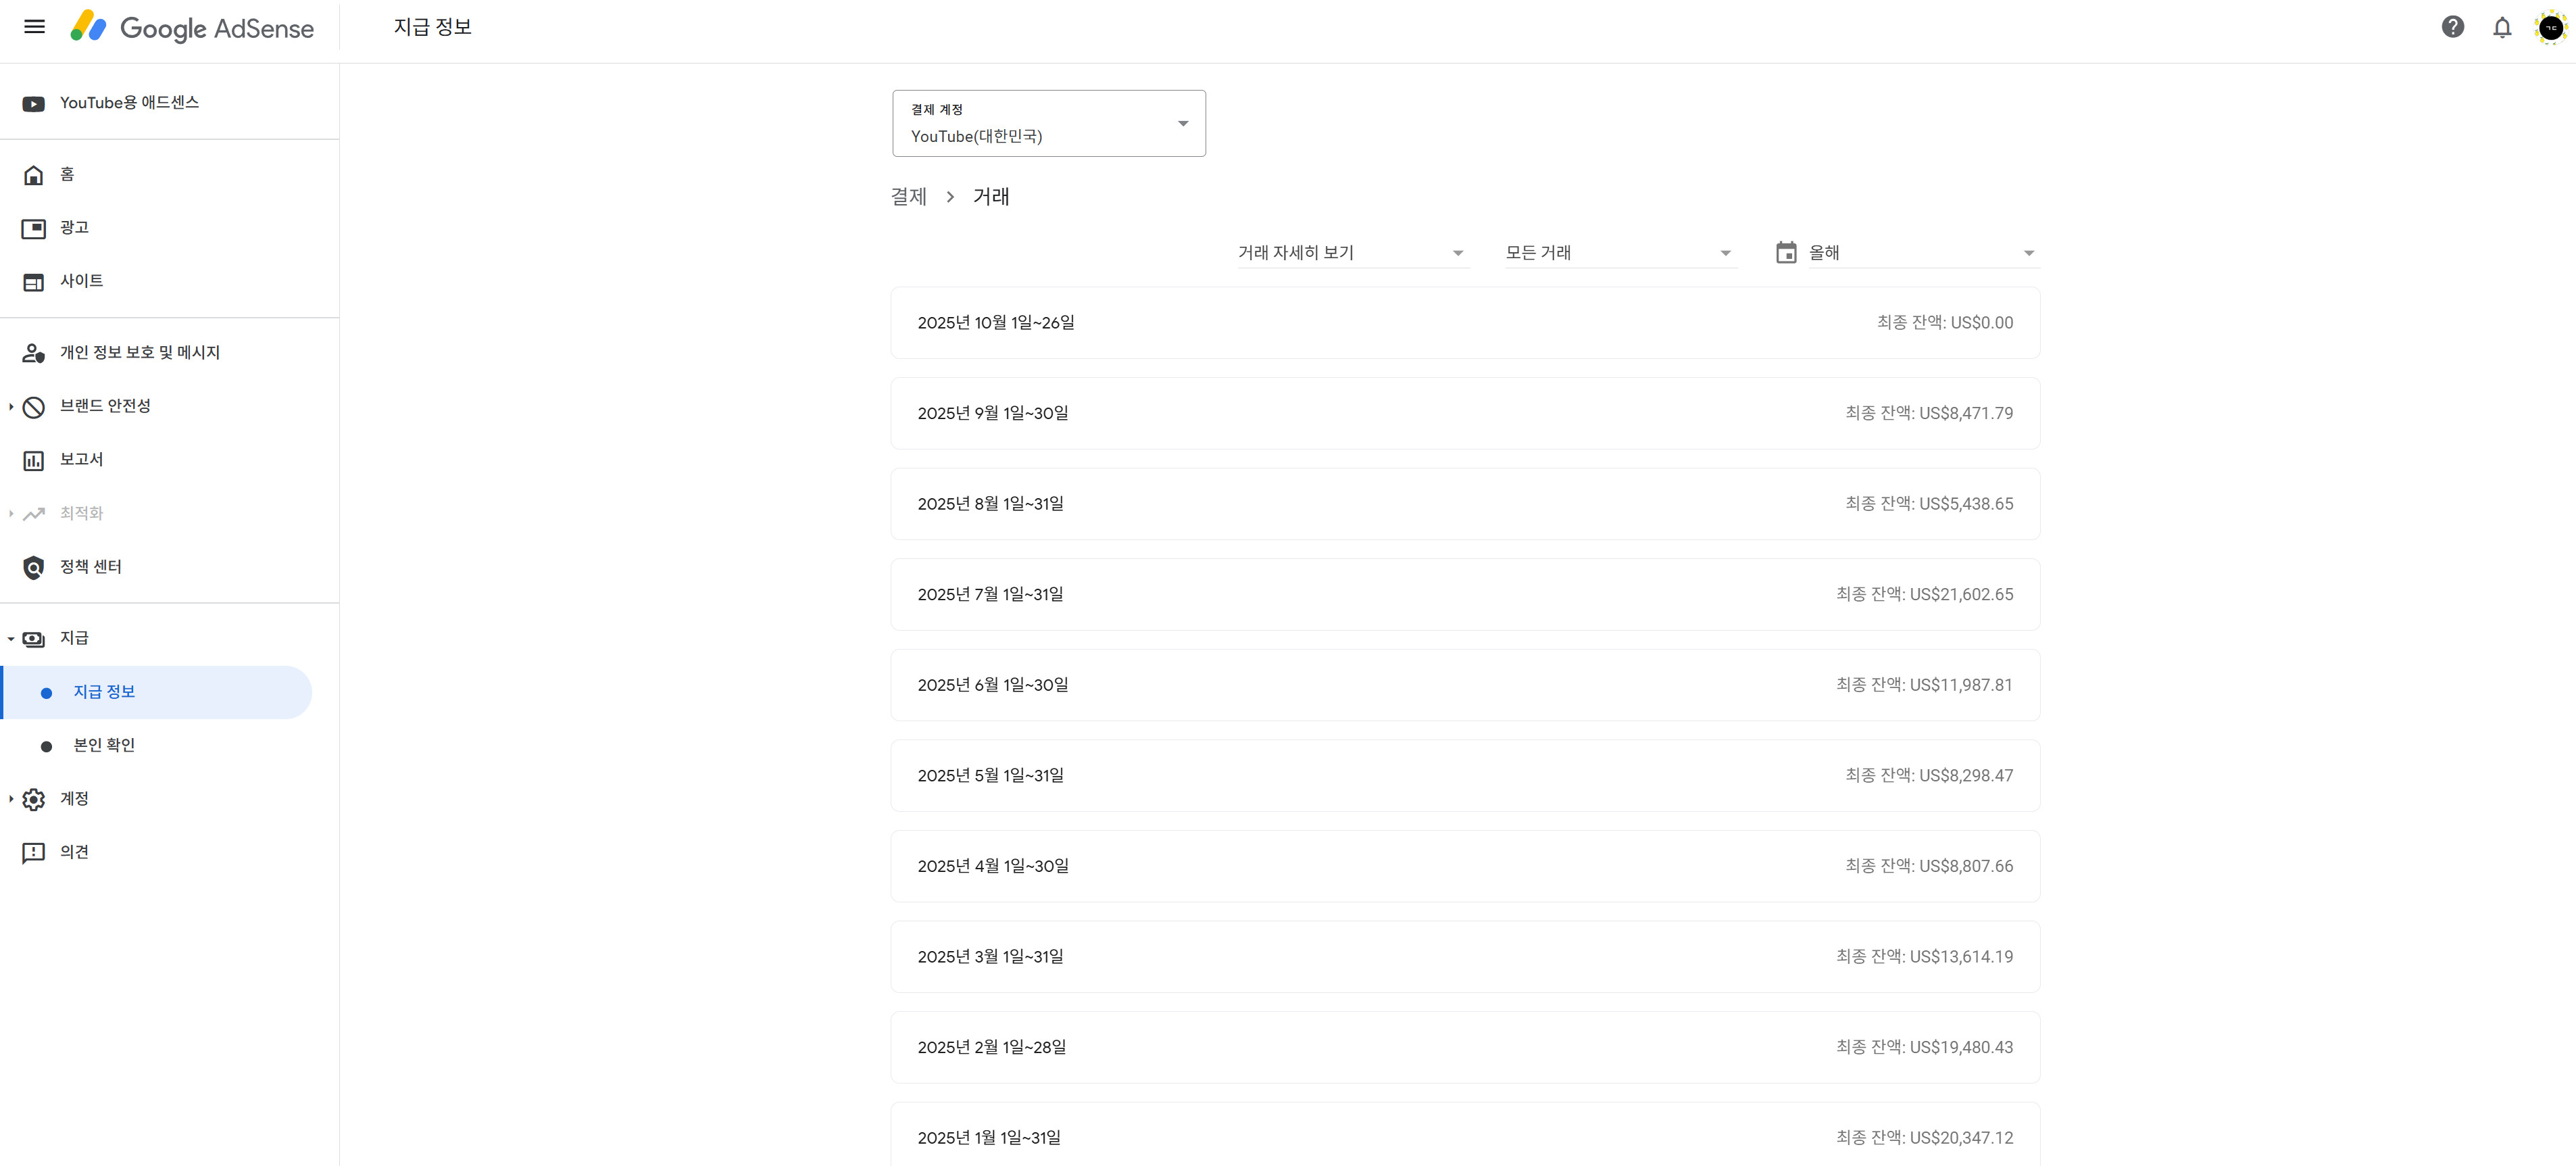Select 본인 확인 in the sidebar
This screenshot has width=2576, height=1166.
[104, 745]
